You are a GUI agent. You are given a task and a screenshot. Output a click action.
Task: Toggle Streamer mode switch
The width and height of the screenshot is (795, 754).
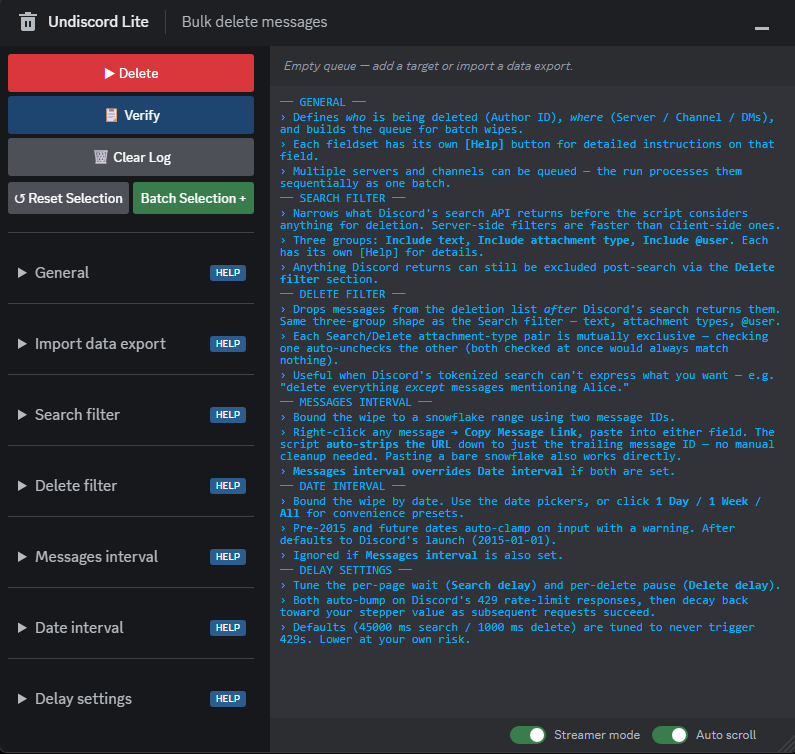[x=528, y=735]
